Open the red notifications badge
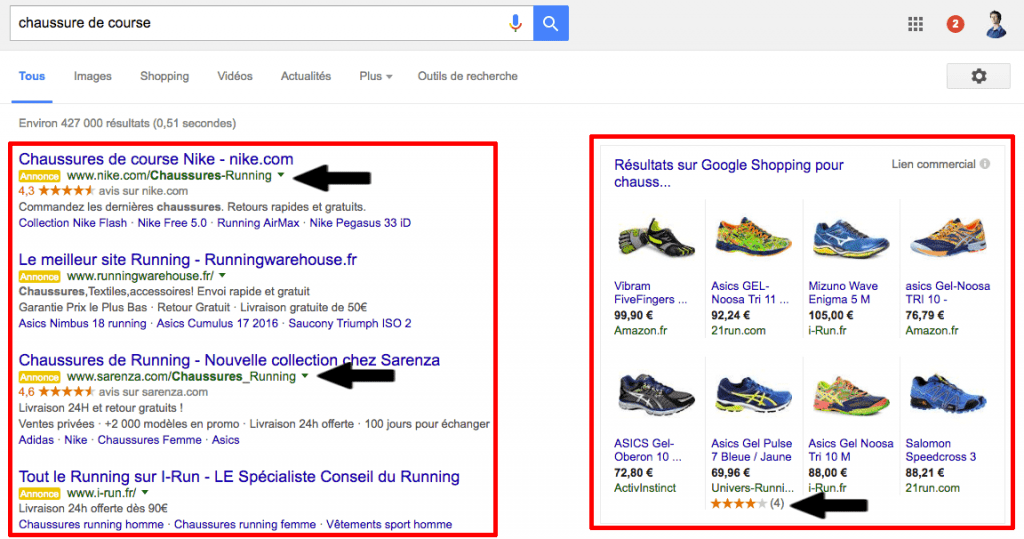Viewport: 1024px width, 539px height. click(x=955, y=24)
